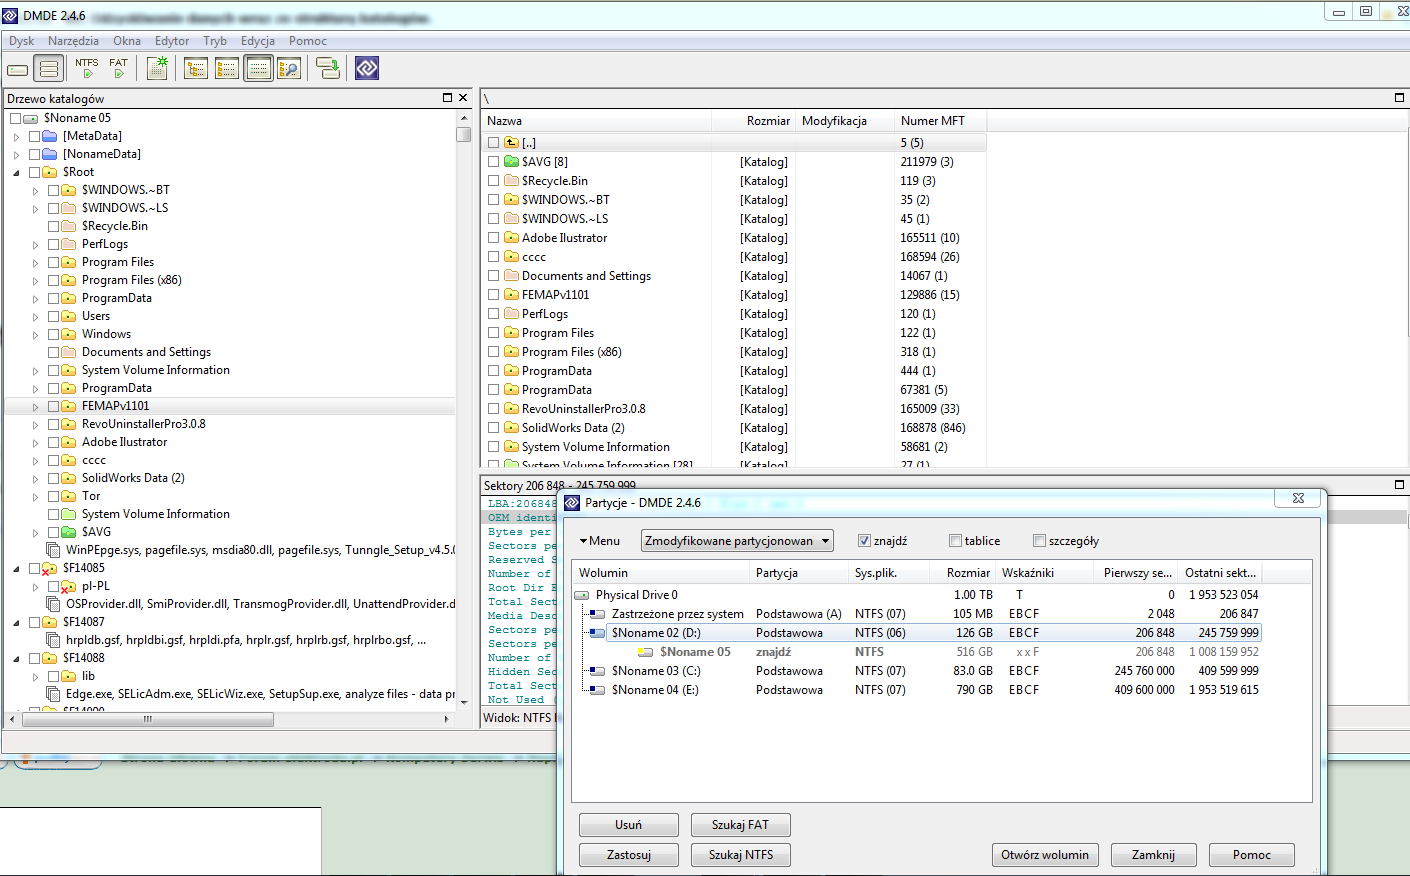Image resolution: width=1410 pixels, height=876 pixels.
Task: Click the Zastosuj button
Action: click(629, 855)
